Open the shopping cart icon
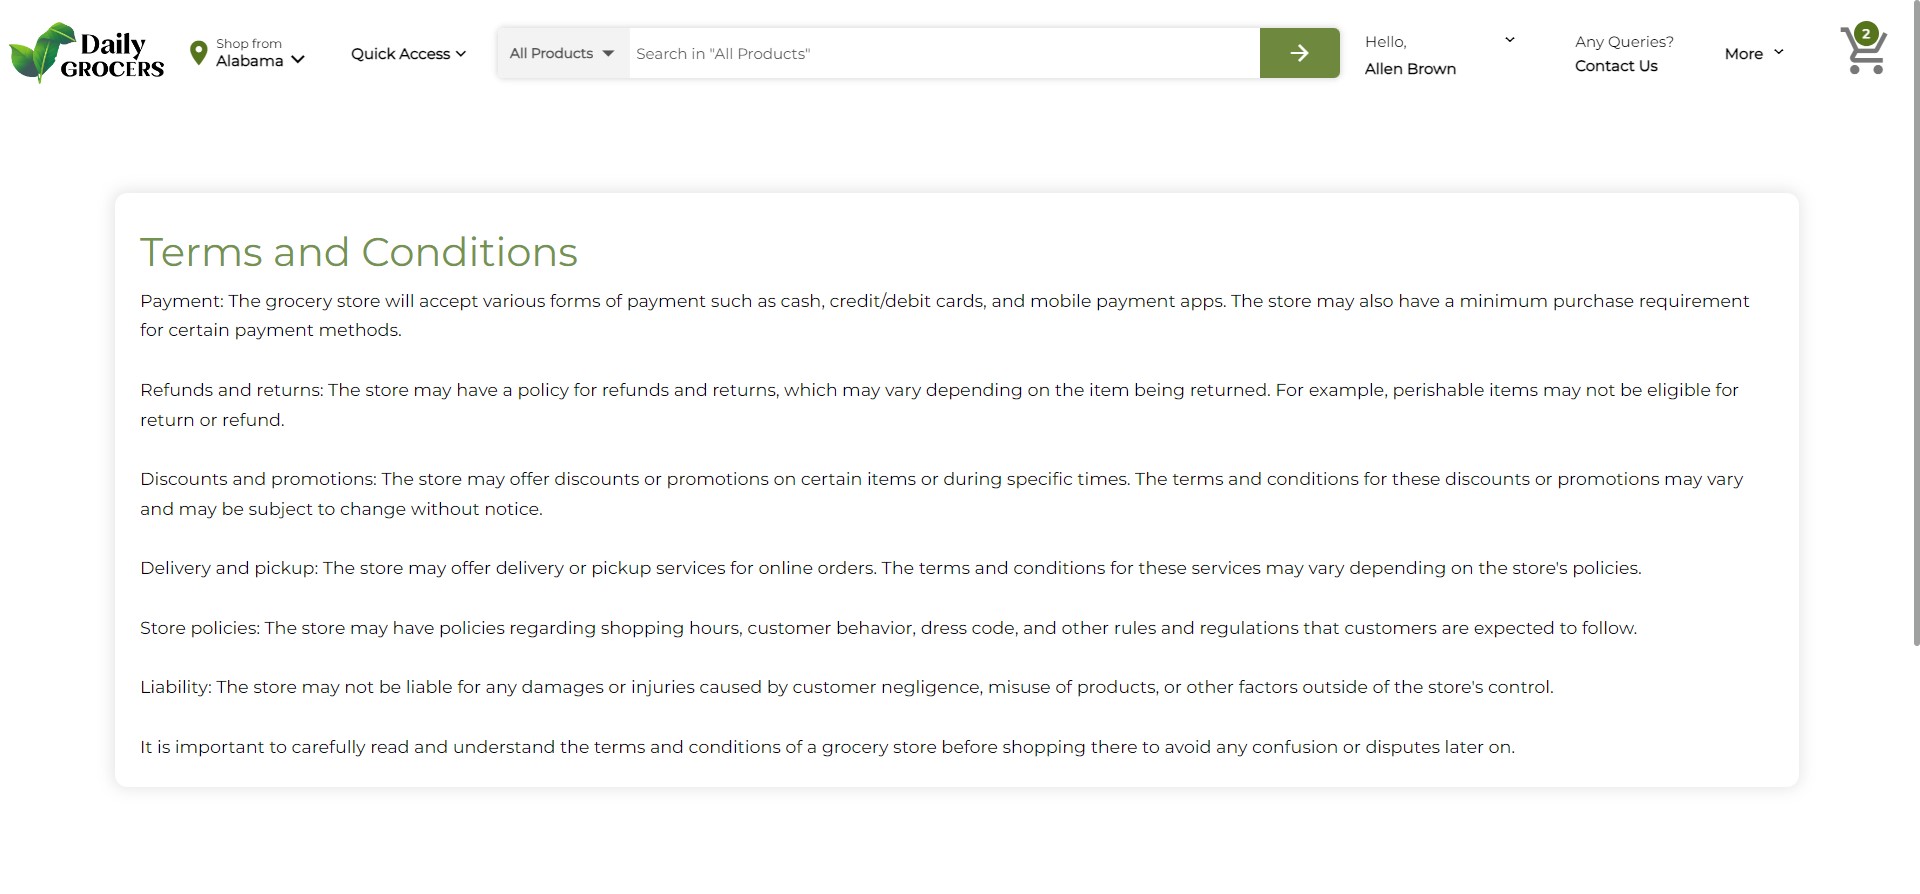 click(x=1862, y=56)
